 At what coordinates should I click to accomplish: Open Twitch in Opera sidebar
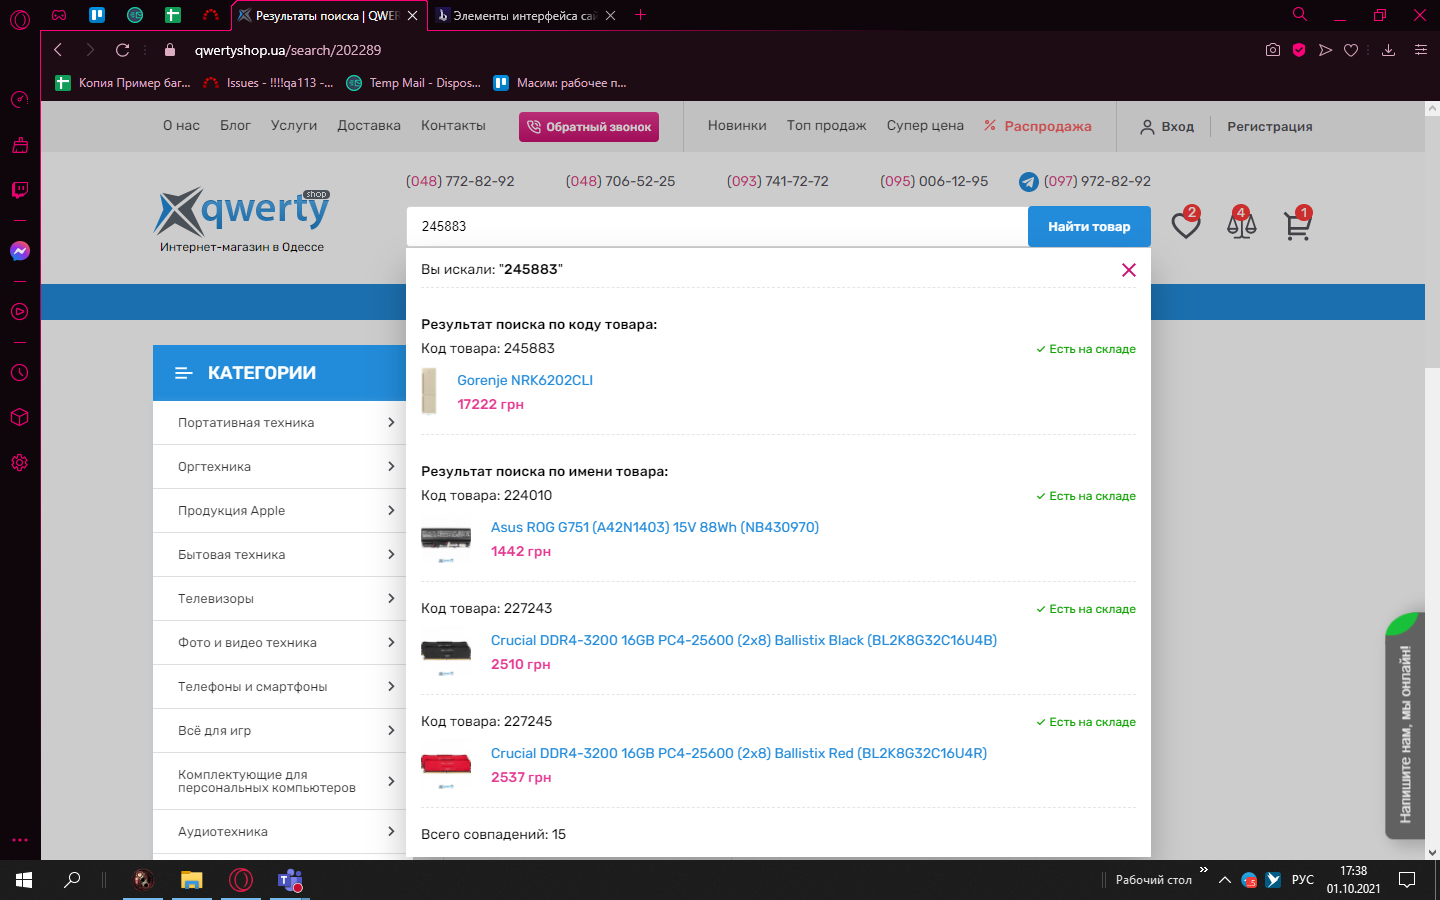coord(20,190)
